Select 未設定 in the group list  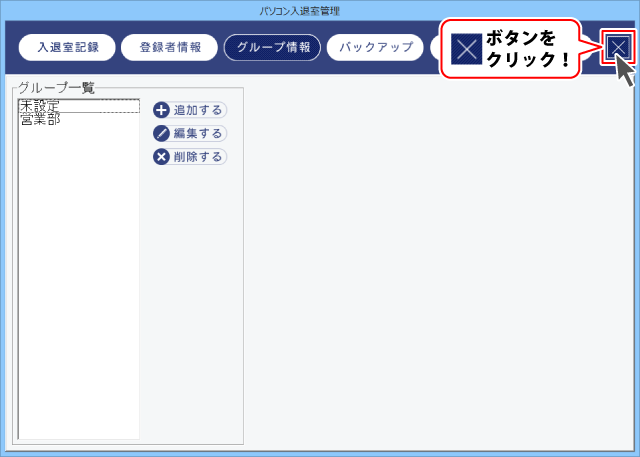(x=79, y=106)
